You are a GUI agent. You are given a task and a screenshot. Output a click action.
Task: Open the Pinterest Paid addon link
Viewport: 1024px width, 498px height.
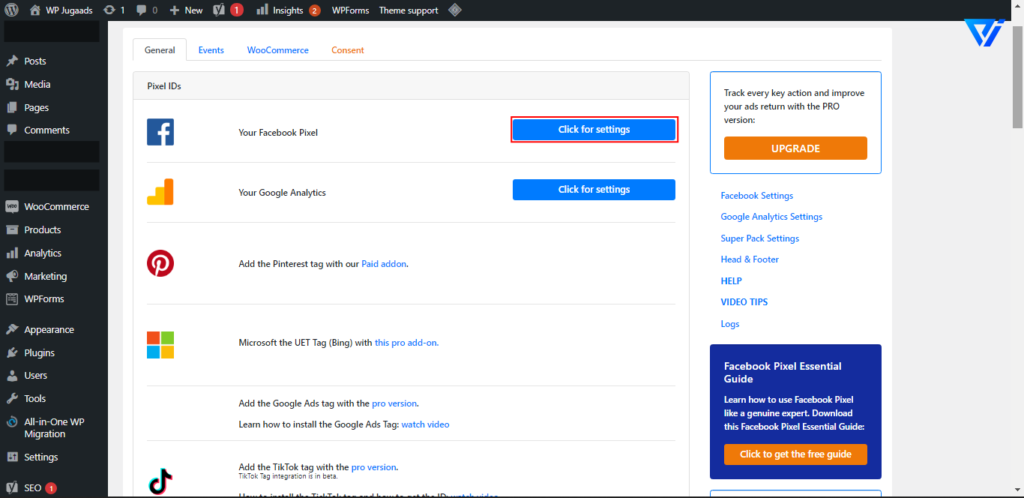(x=383, y=264)
